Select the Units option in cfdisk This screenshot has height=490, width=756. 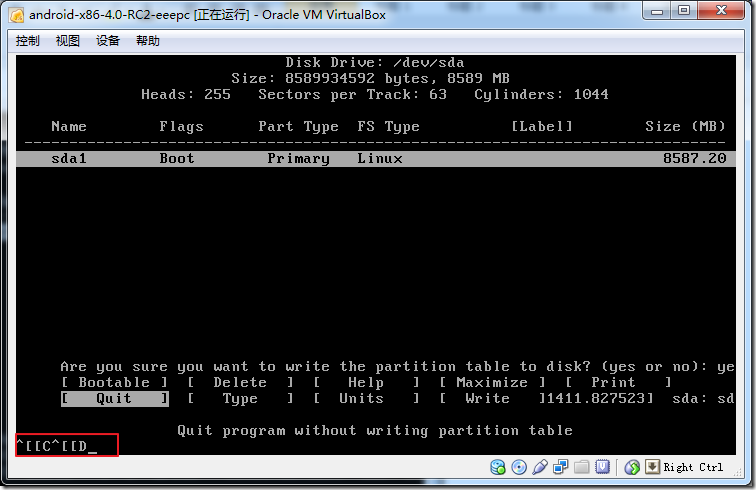click(366, 399)
